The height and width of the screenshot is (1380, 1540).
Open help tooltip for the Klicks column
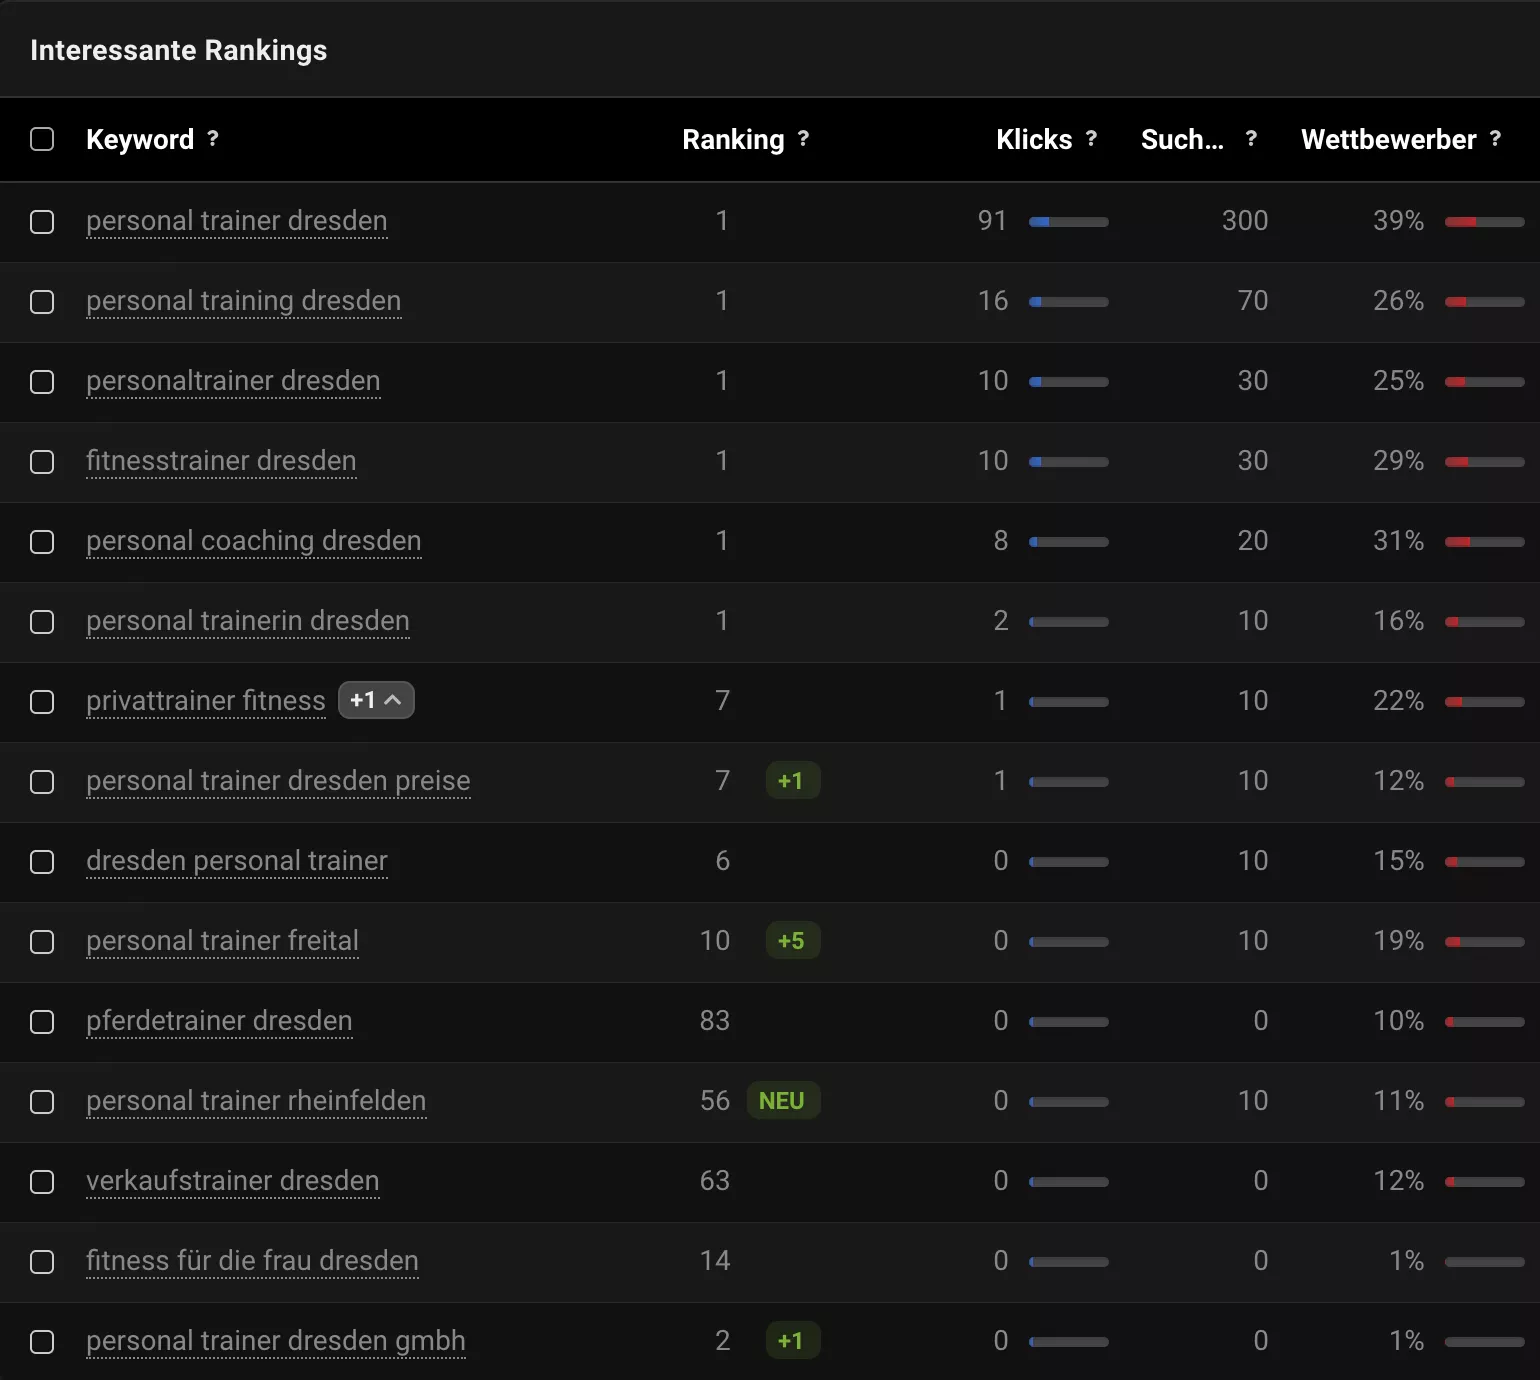(x=1091, y=139)
